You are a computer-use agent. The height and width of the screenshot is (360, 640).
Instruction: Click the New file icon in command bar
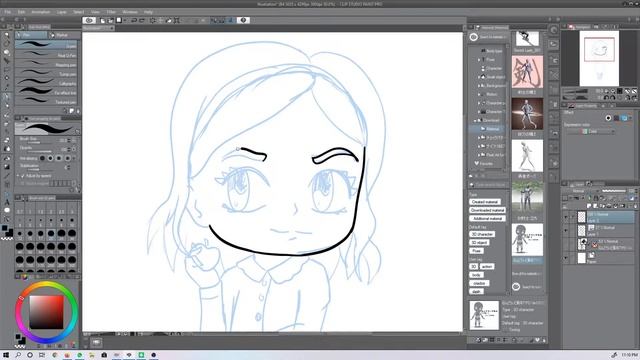coord(102,20)
